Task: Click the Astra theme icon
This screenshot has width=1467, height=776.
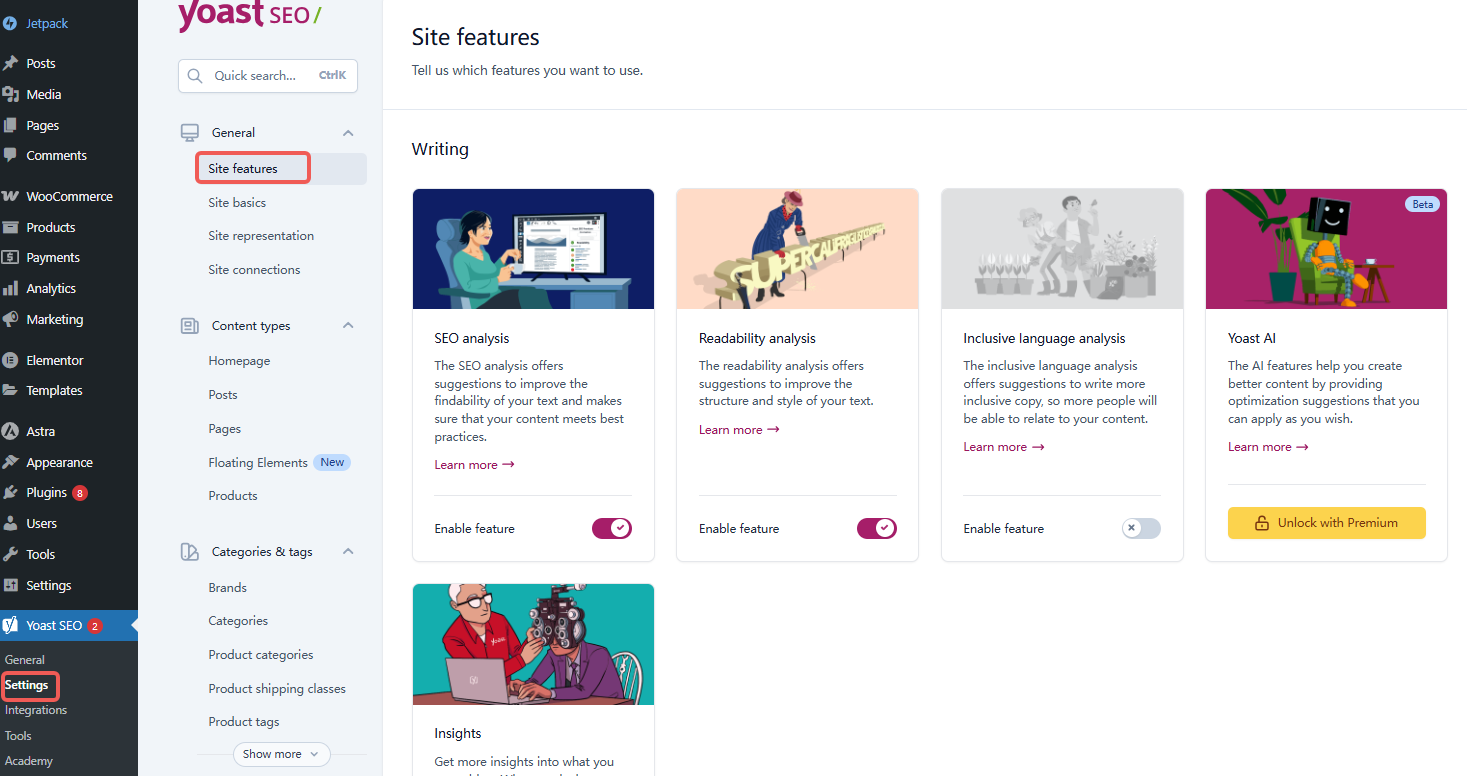Action: coord(10,432)
